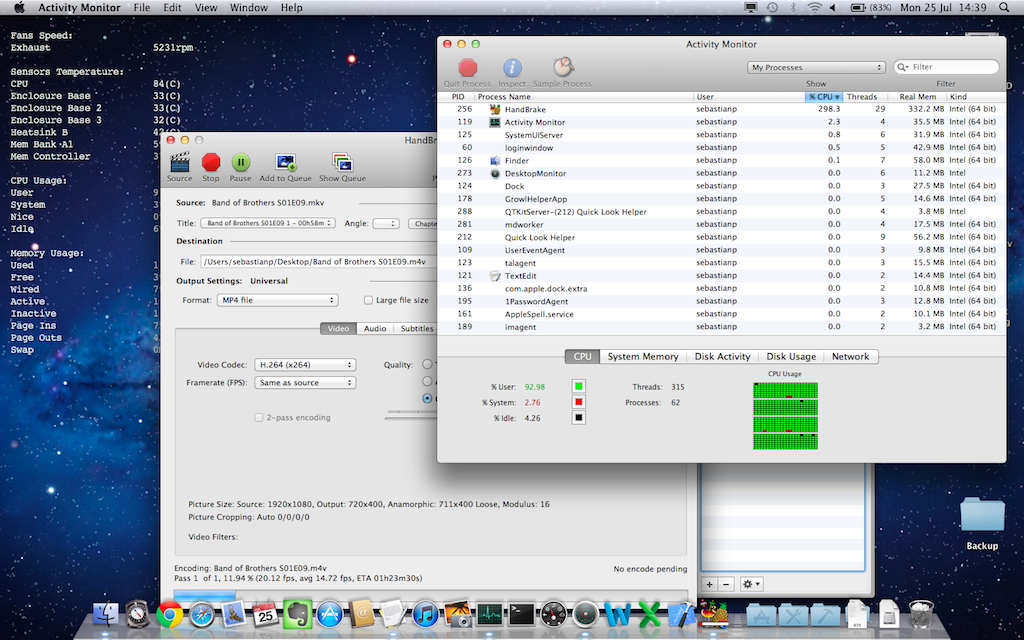
Task: Select the Audio tab in HandBrake
Action: 375,328
